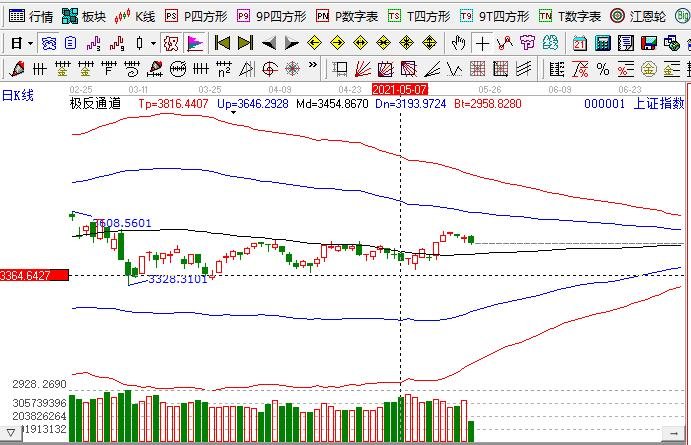Image resolution: width=691 pixels, height=445 pixels.
Task: Open the K线 candlestick chart tab
Action: tap(134, 17)
